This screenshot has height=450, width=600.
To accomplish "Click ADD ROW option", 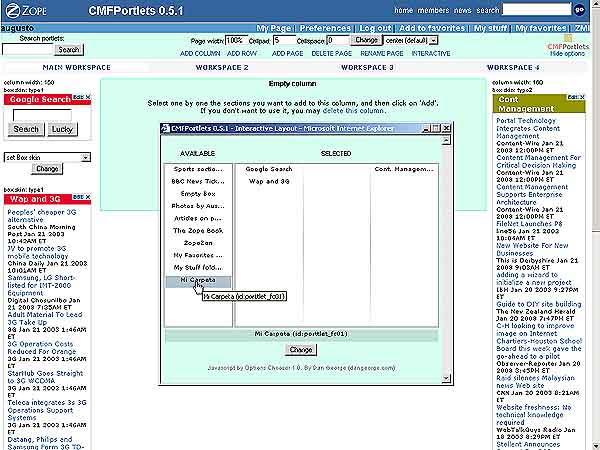I will point(242,54).
